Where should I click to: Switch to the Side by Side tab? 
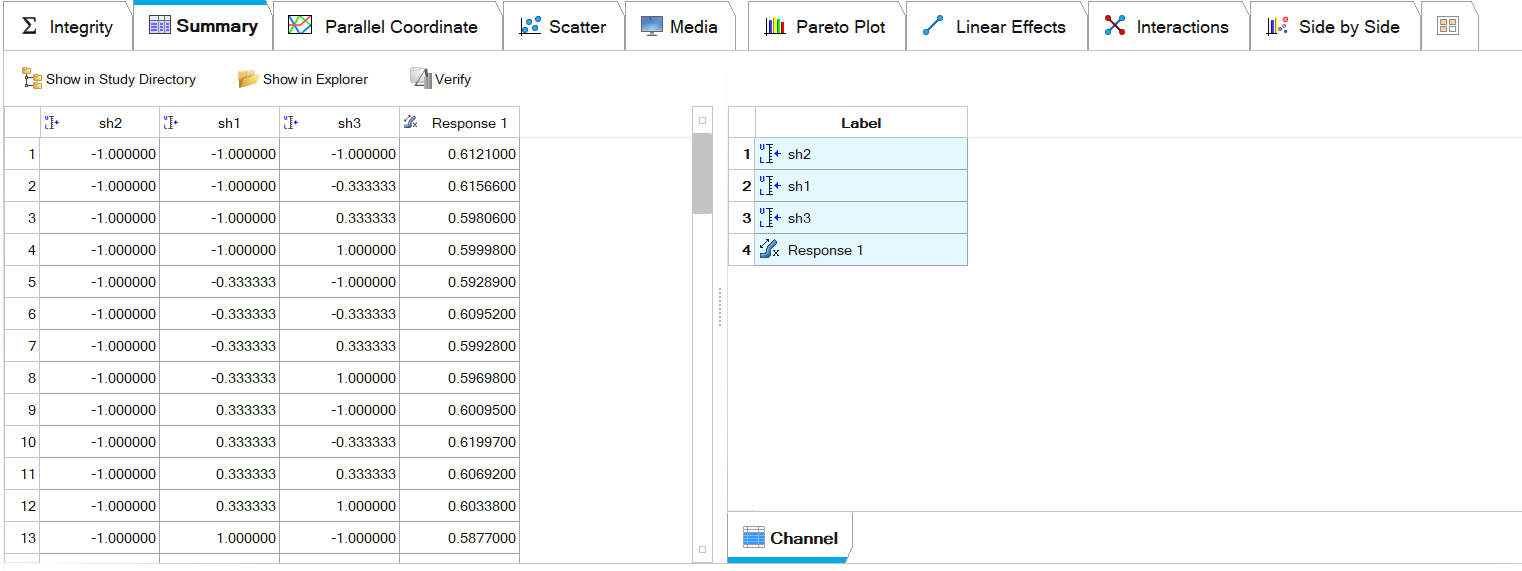click(x=1334, y=27)
